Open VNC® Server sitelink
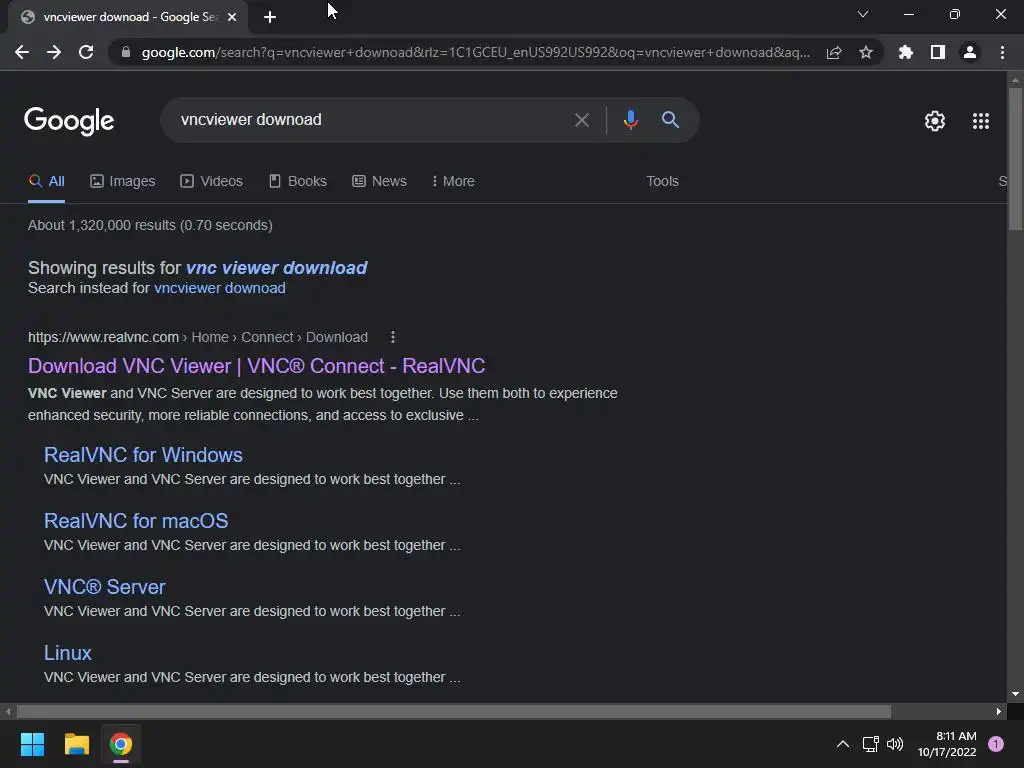Viewport: 1024px width, 768px height. [104, 587]
